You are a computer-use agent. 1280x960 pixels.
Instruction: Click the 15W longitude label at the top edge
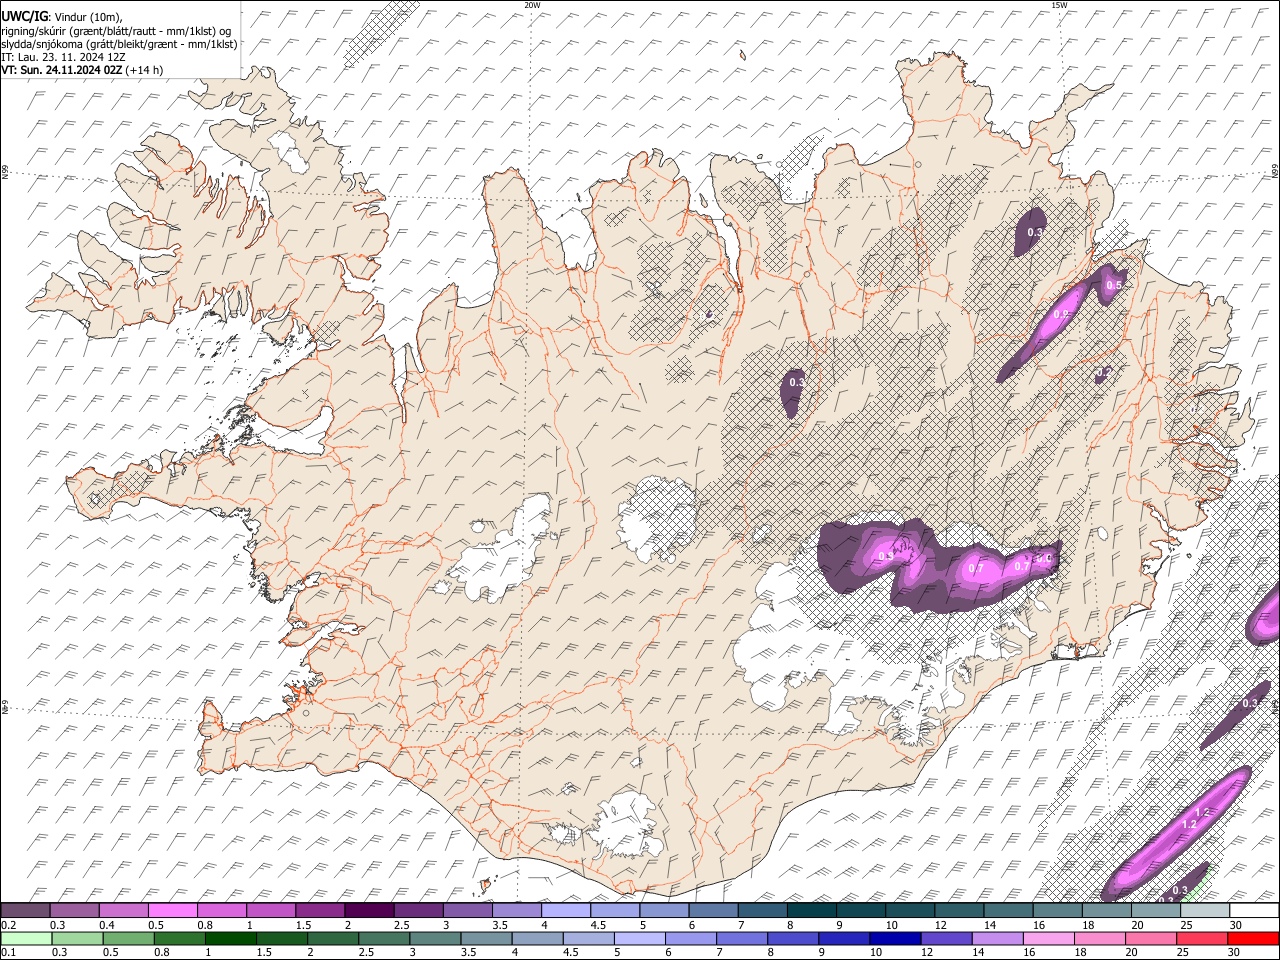1059,5
